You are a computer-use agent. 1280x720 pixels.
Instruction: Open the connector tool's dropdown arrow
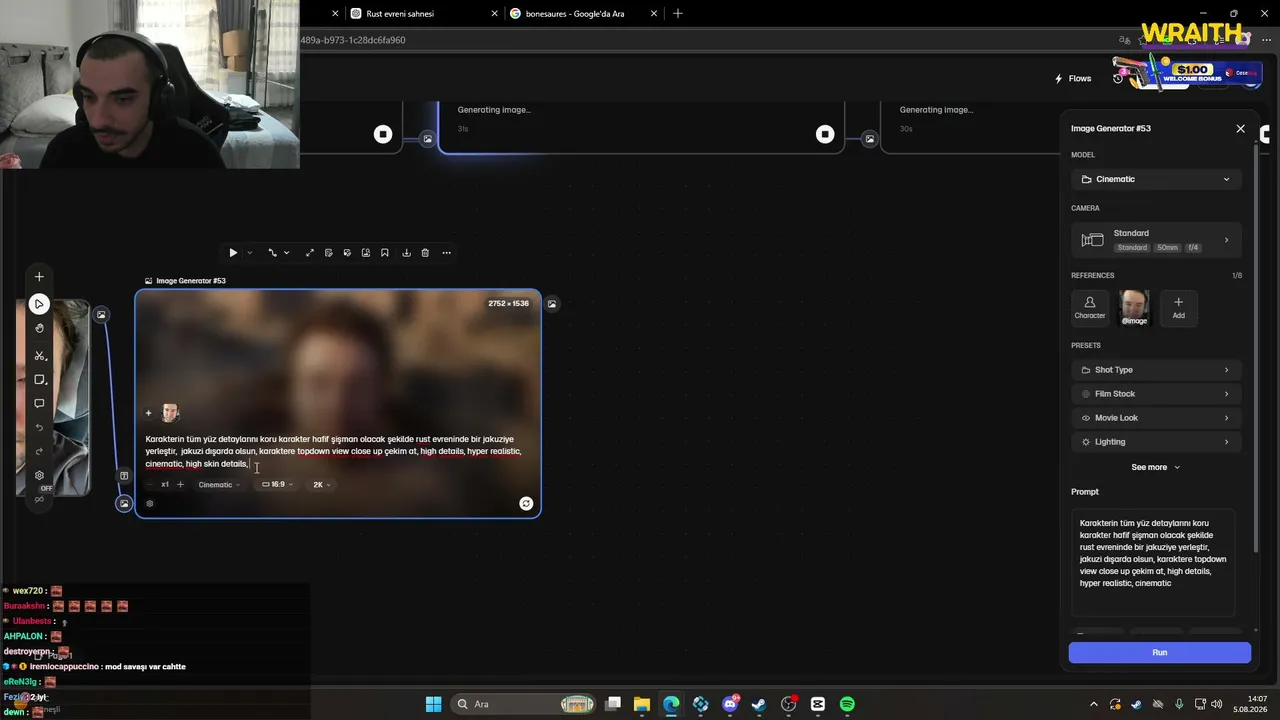click(x=287, y=253)
